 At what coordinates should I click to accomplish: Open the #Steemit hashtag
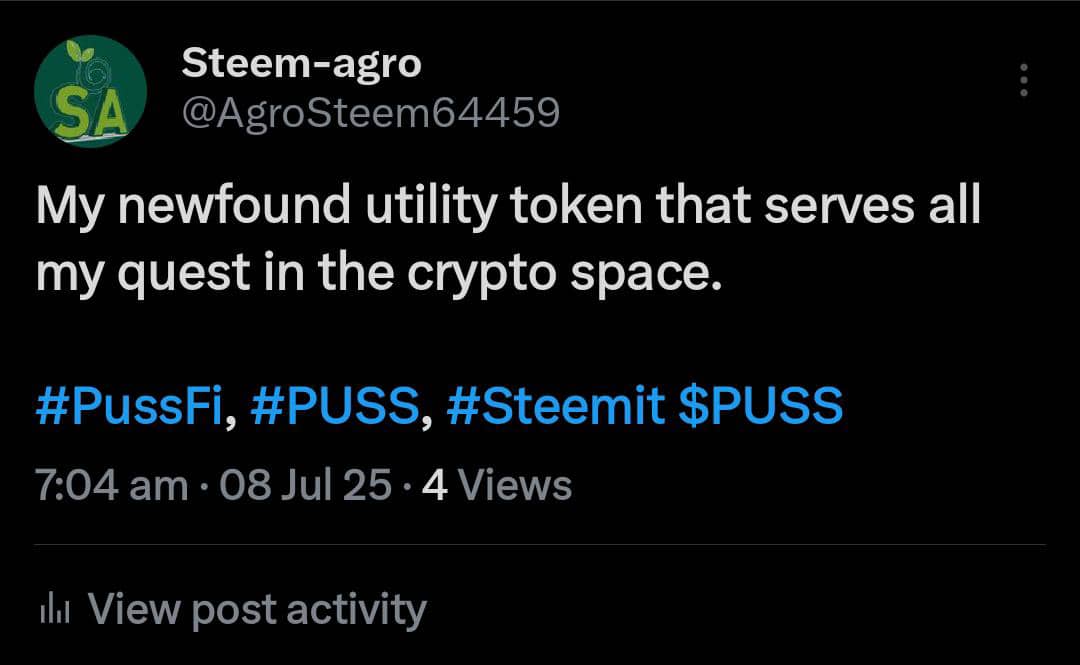(x=556, y=407)
